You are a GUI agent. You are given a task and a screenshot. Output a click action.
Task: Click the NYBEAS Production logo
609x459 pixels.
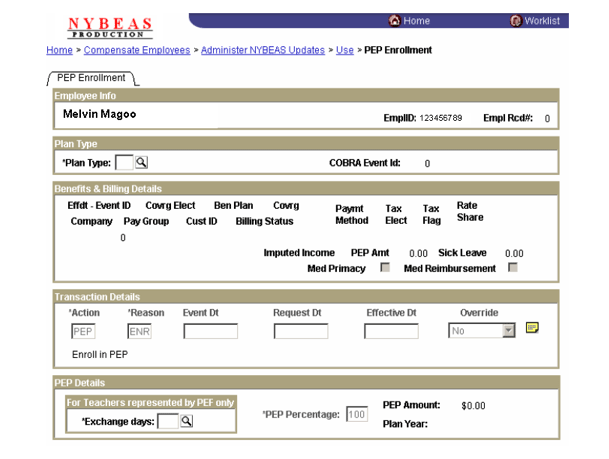(110, 28)
